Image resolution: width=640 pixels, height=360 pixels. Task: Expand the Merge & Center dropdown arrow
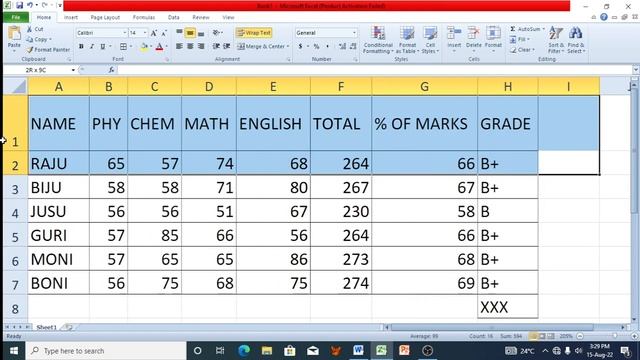pos(288,47)
